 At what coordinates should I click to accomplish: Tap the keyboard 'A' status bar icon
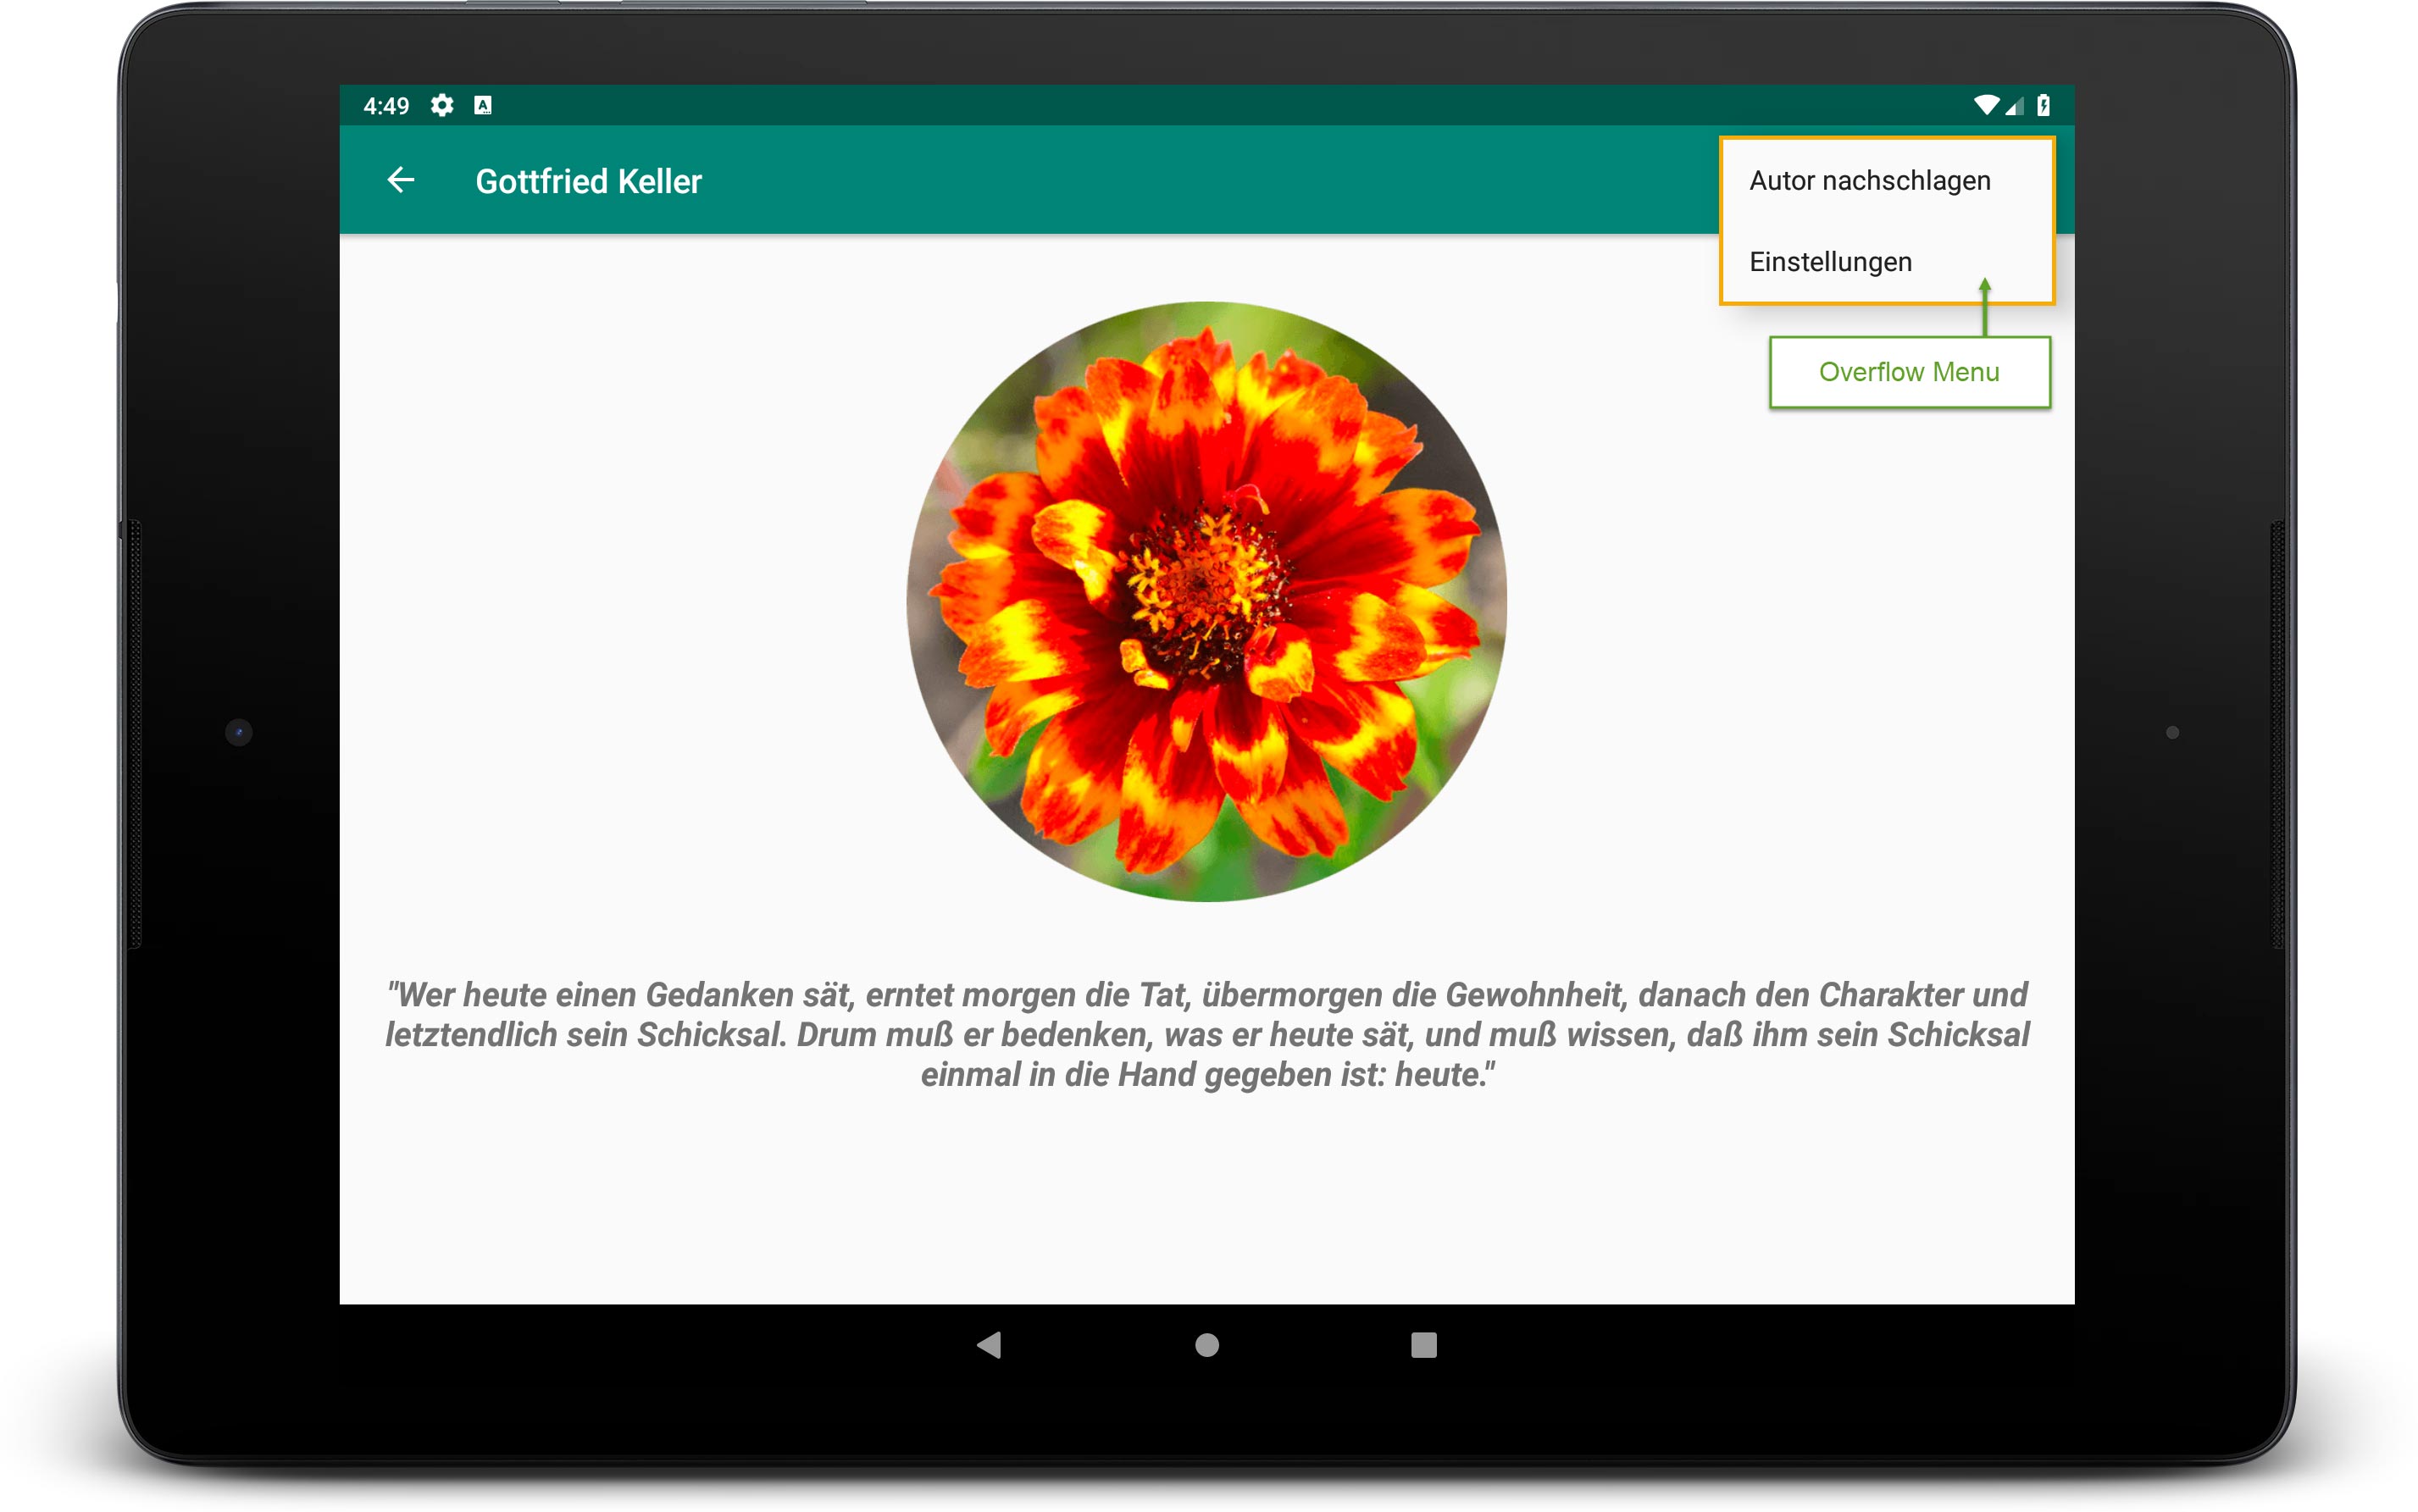pyautogui.click(x=483, y=105)
